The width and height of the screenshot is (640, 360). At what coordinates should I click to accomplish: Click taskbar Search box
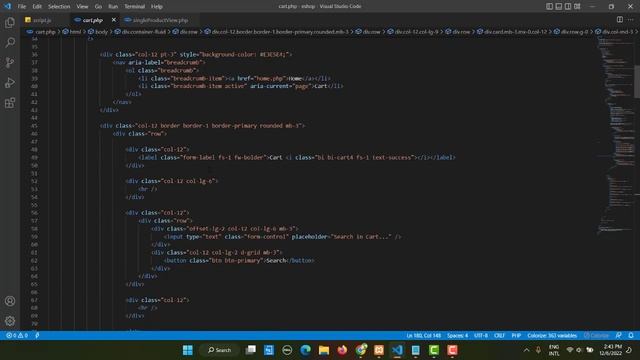pyautogui.click(x=220, y=350)
